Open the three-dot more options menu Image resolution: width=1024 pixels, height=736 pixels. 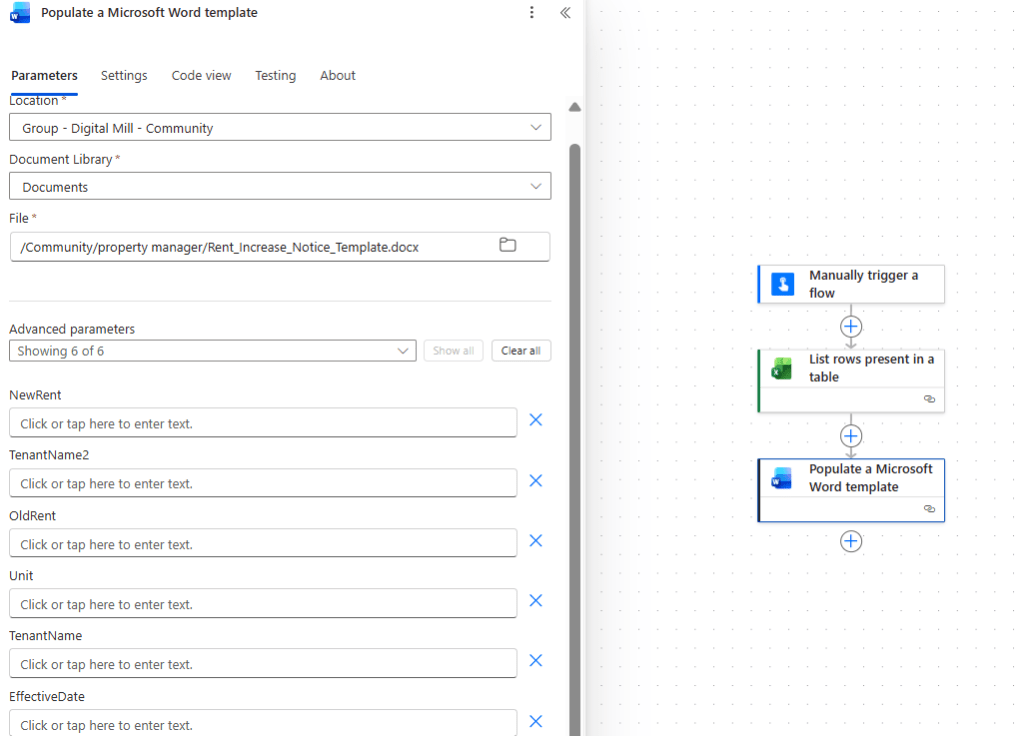532,12
